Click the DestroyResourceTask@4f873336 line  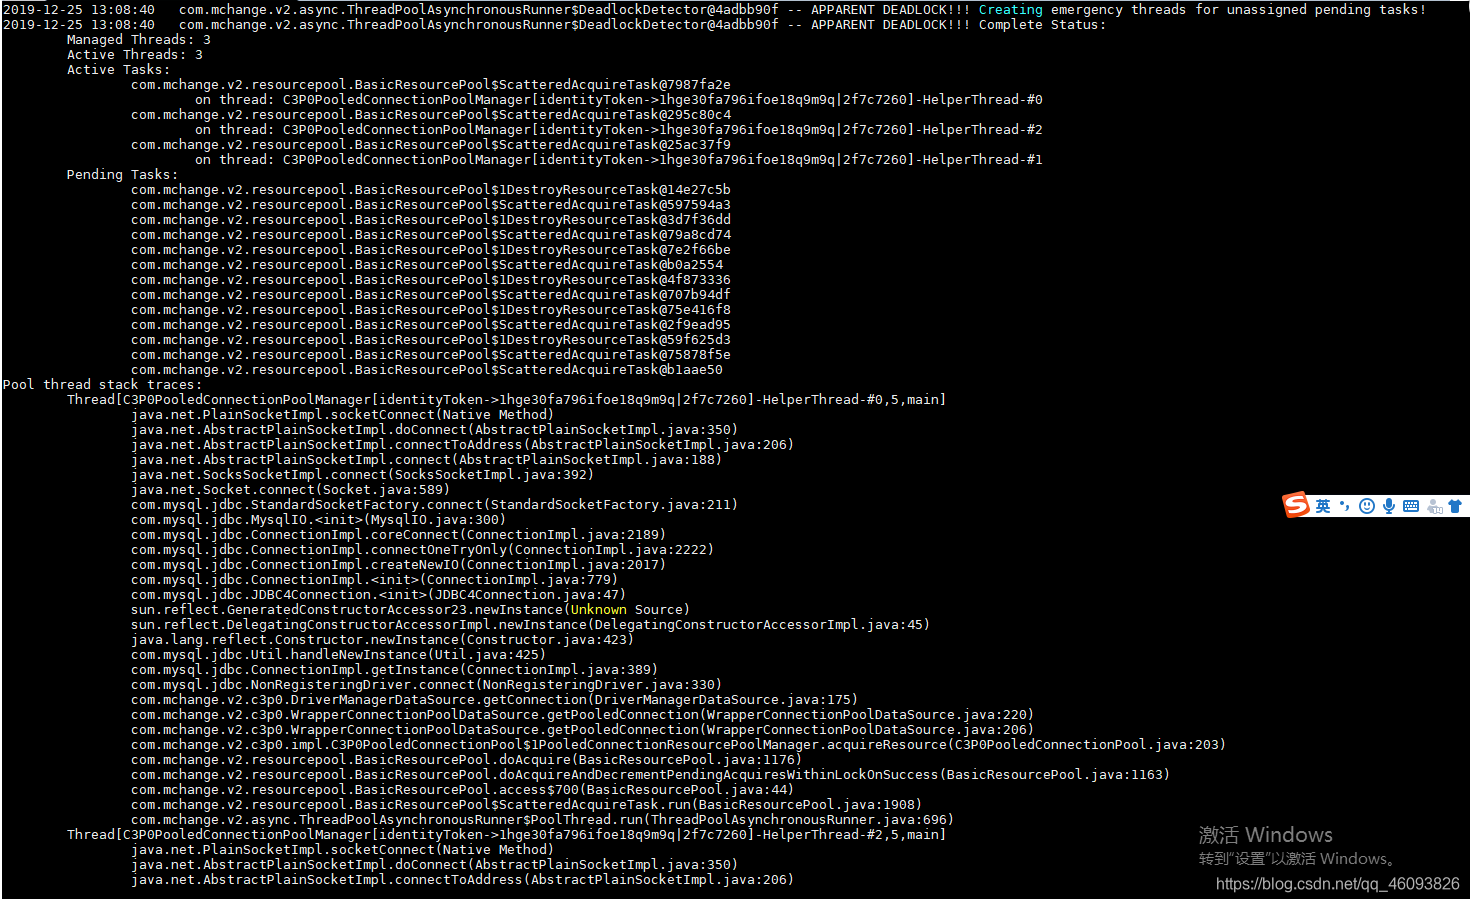click(431, 280)
